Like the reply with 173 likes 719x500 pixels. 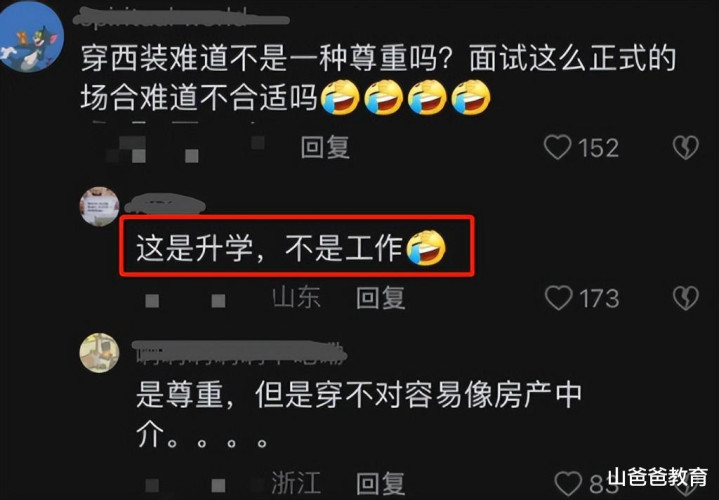pyautogui.click(x=558, y=298)
